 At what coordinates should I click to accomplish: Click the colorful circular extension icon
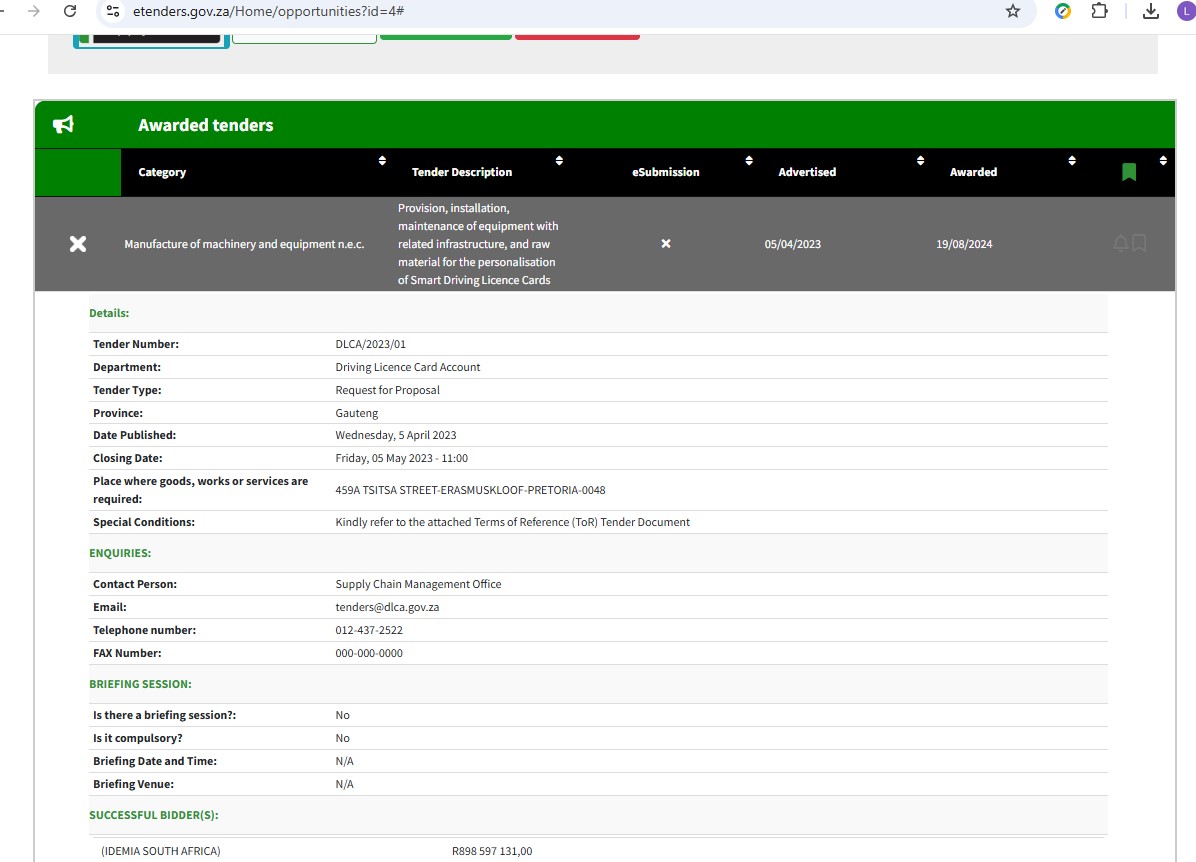pyautogui.click(x=1063, y=11)
